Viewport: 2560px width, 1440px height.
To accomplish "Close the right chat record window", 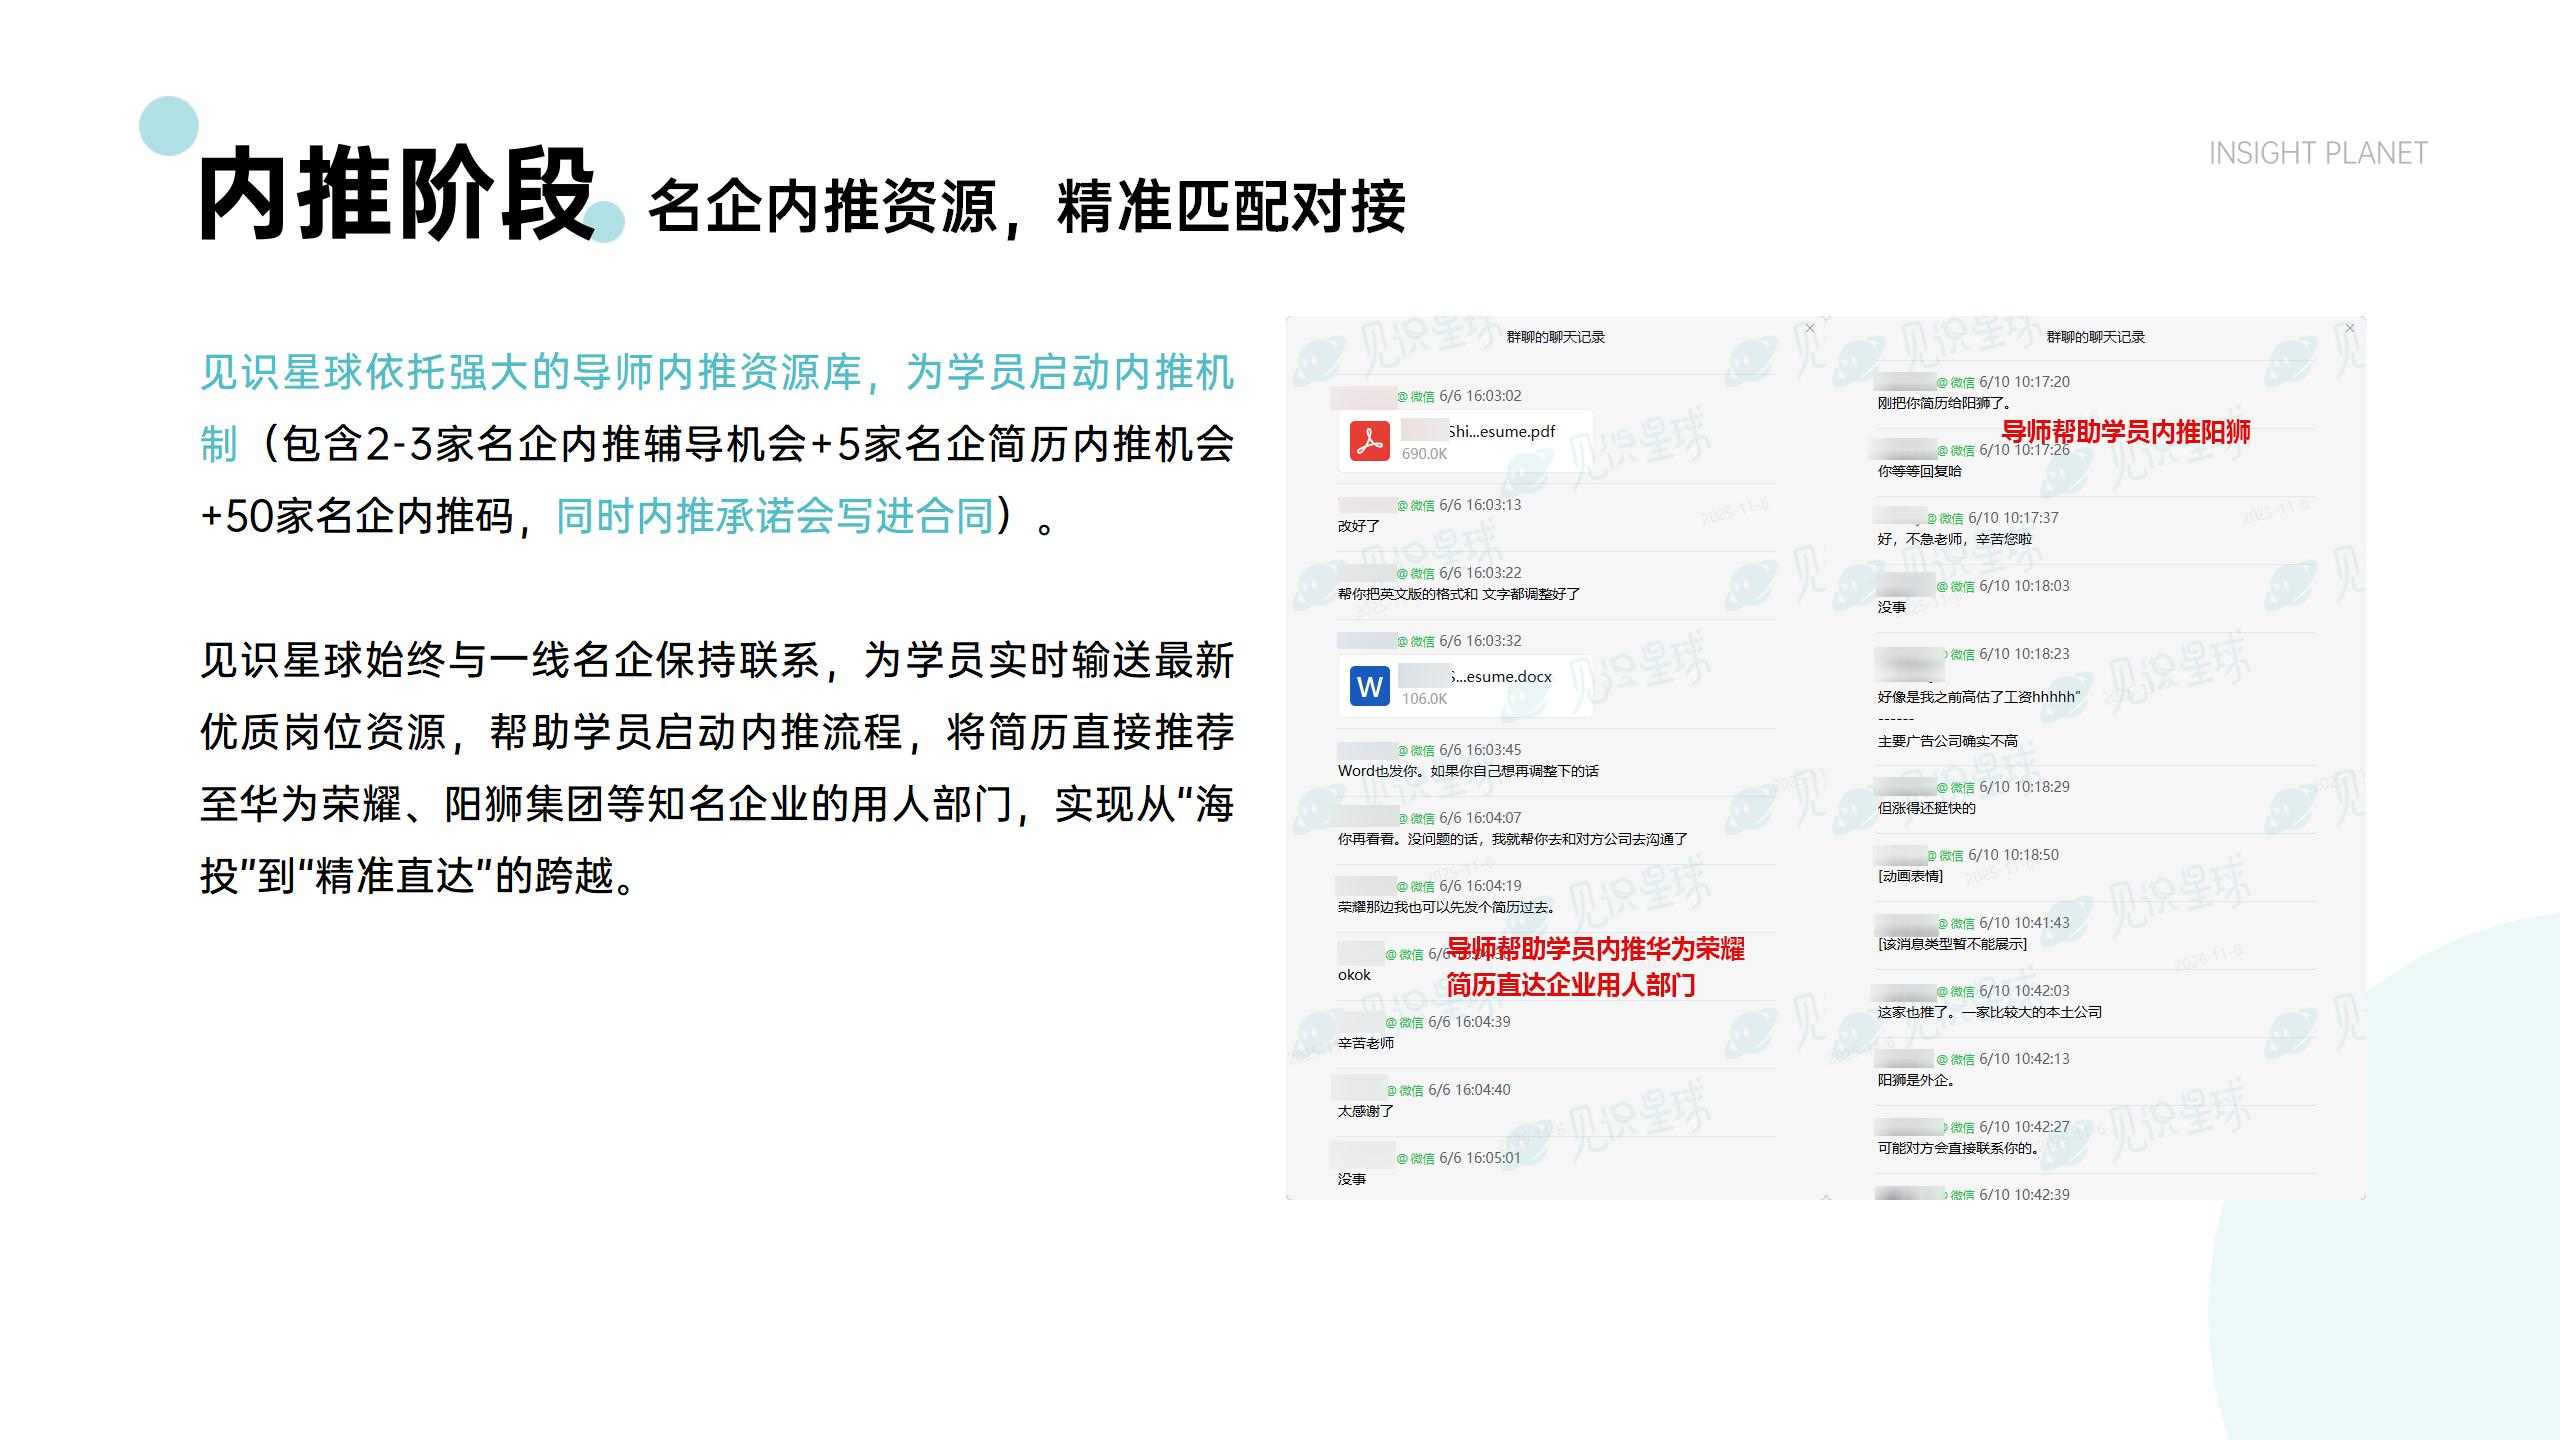I will click(x=2349, y=328).
